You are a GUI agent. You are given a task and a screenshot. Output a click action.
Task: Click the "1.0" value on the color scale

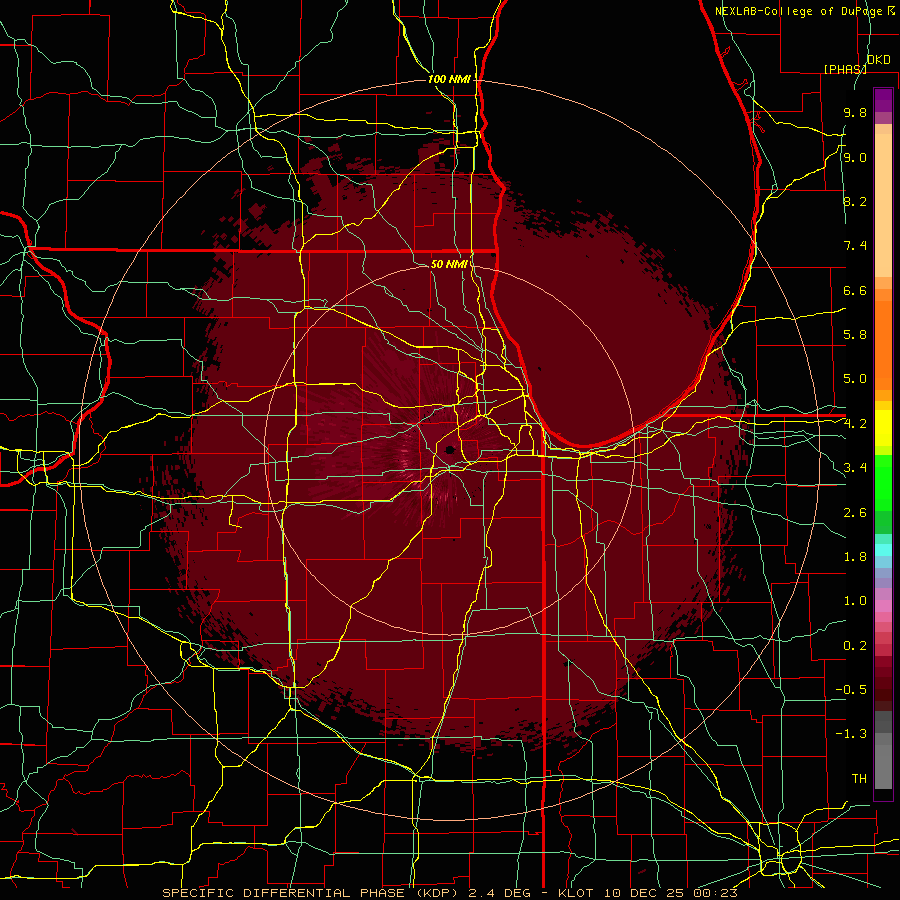tap(855, 601)
